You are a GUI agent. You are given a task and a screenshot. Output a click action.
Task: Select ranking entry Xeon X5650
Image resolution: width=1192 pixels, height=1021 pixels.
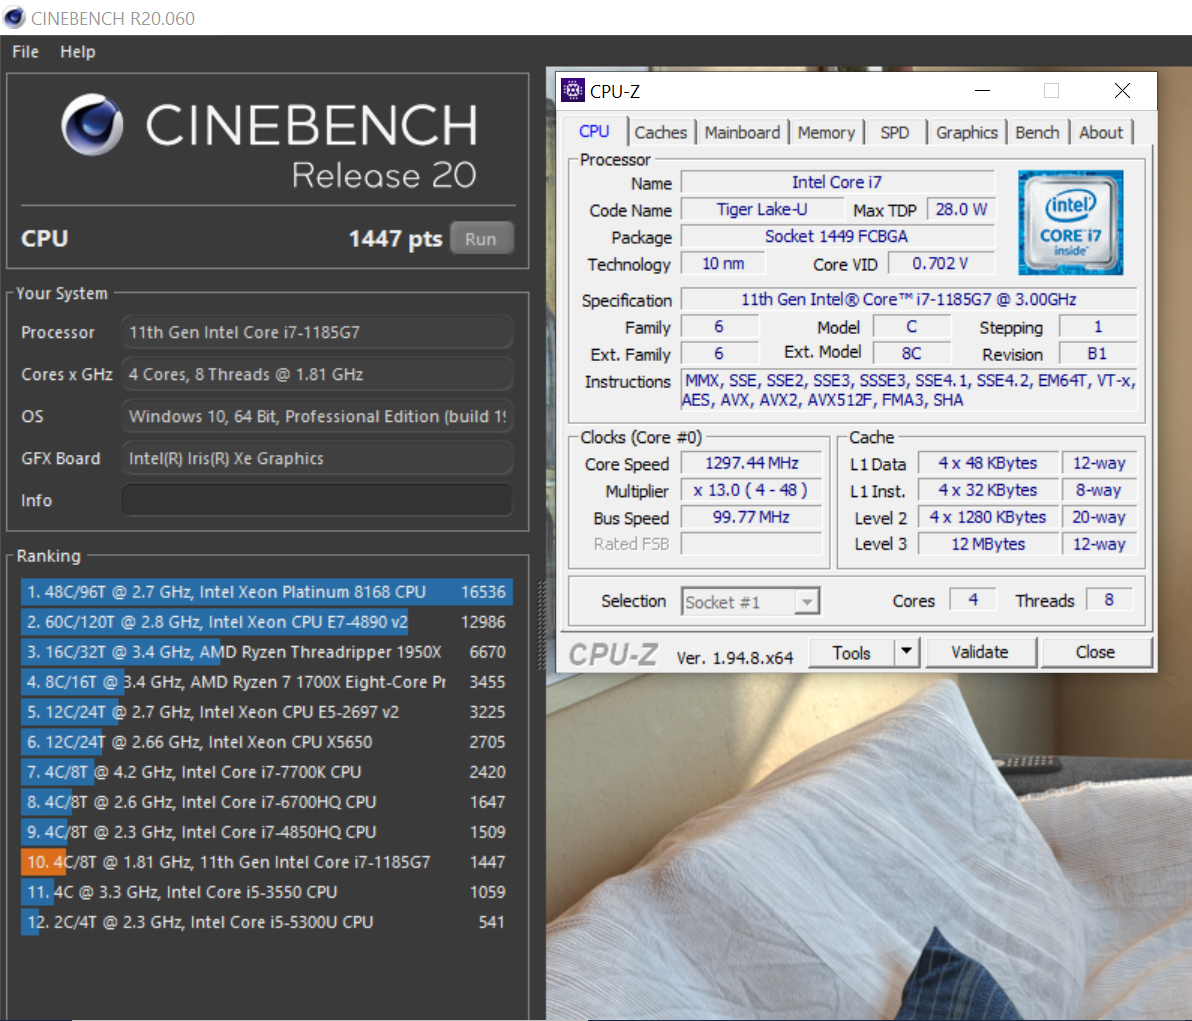[266, 742]
